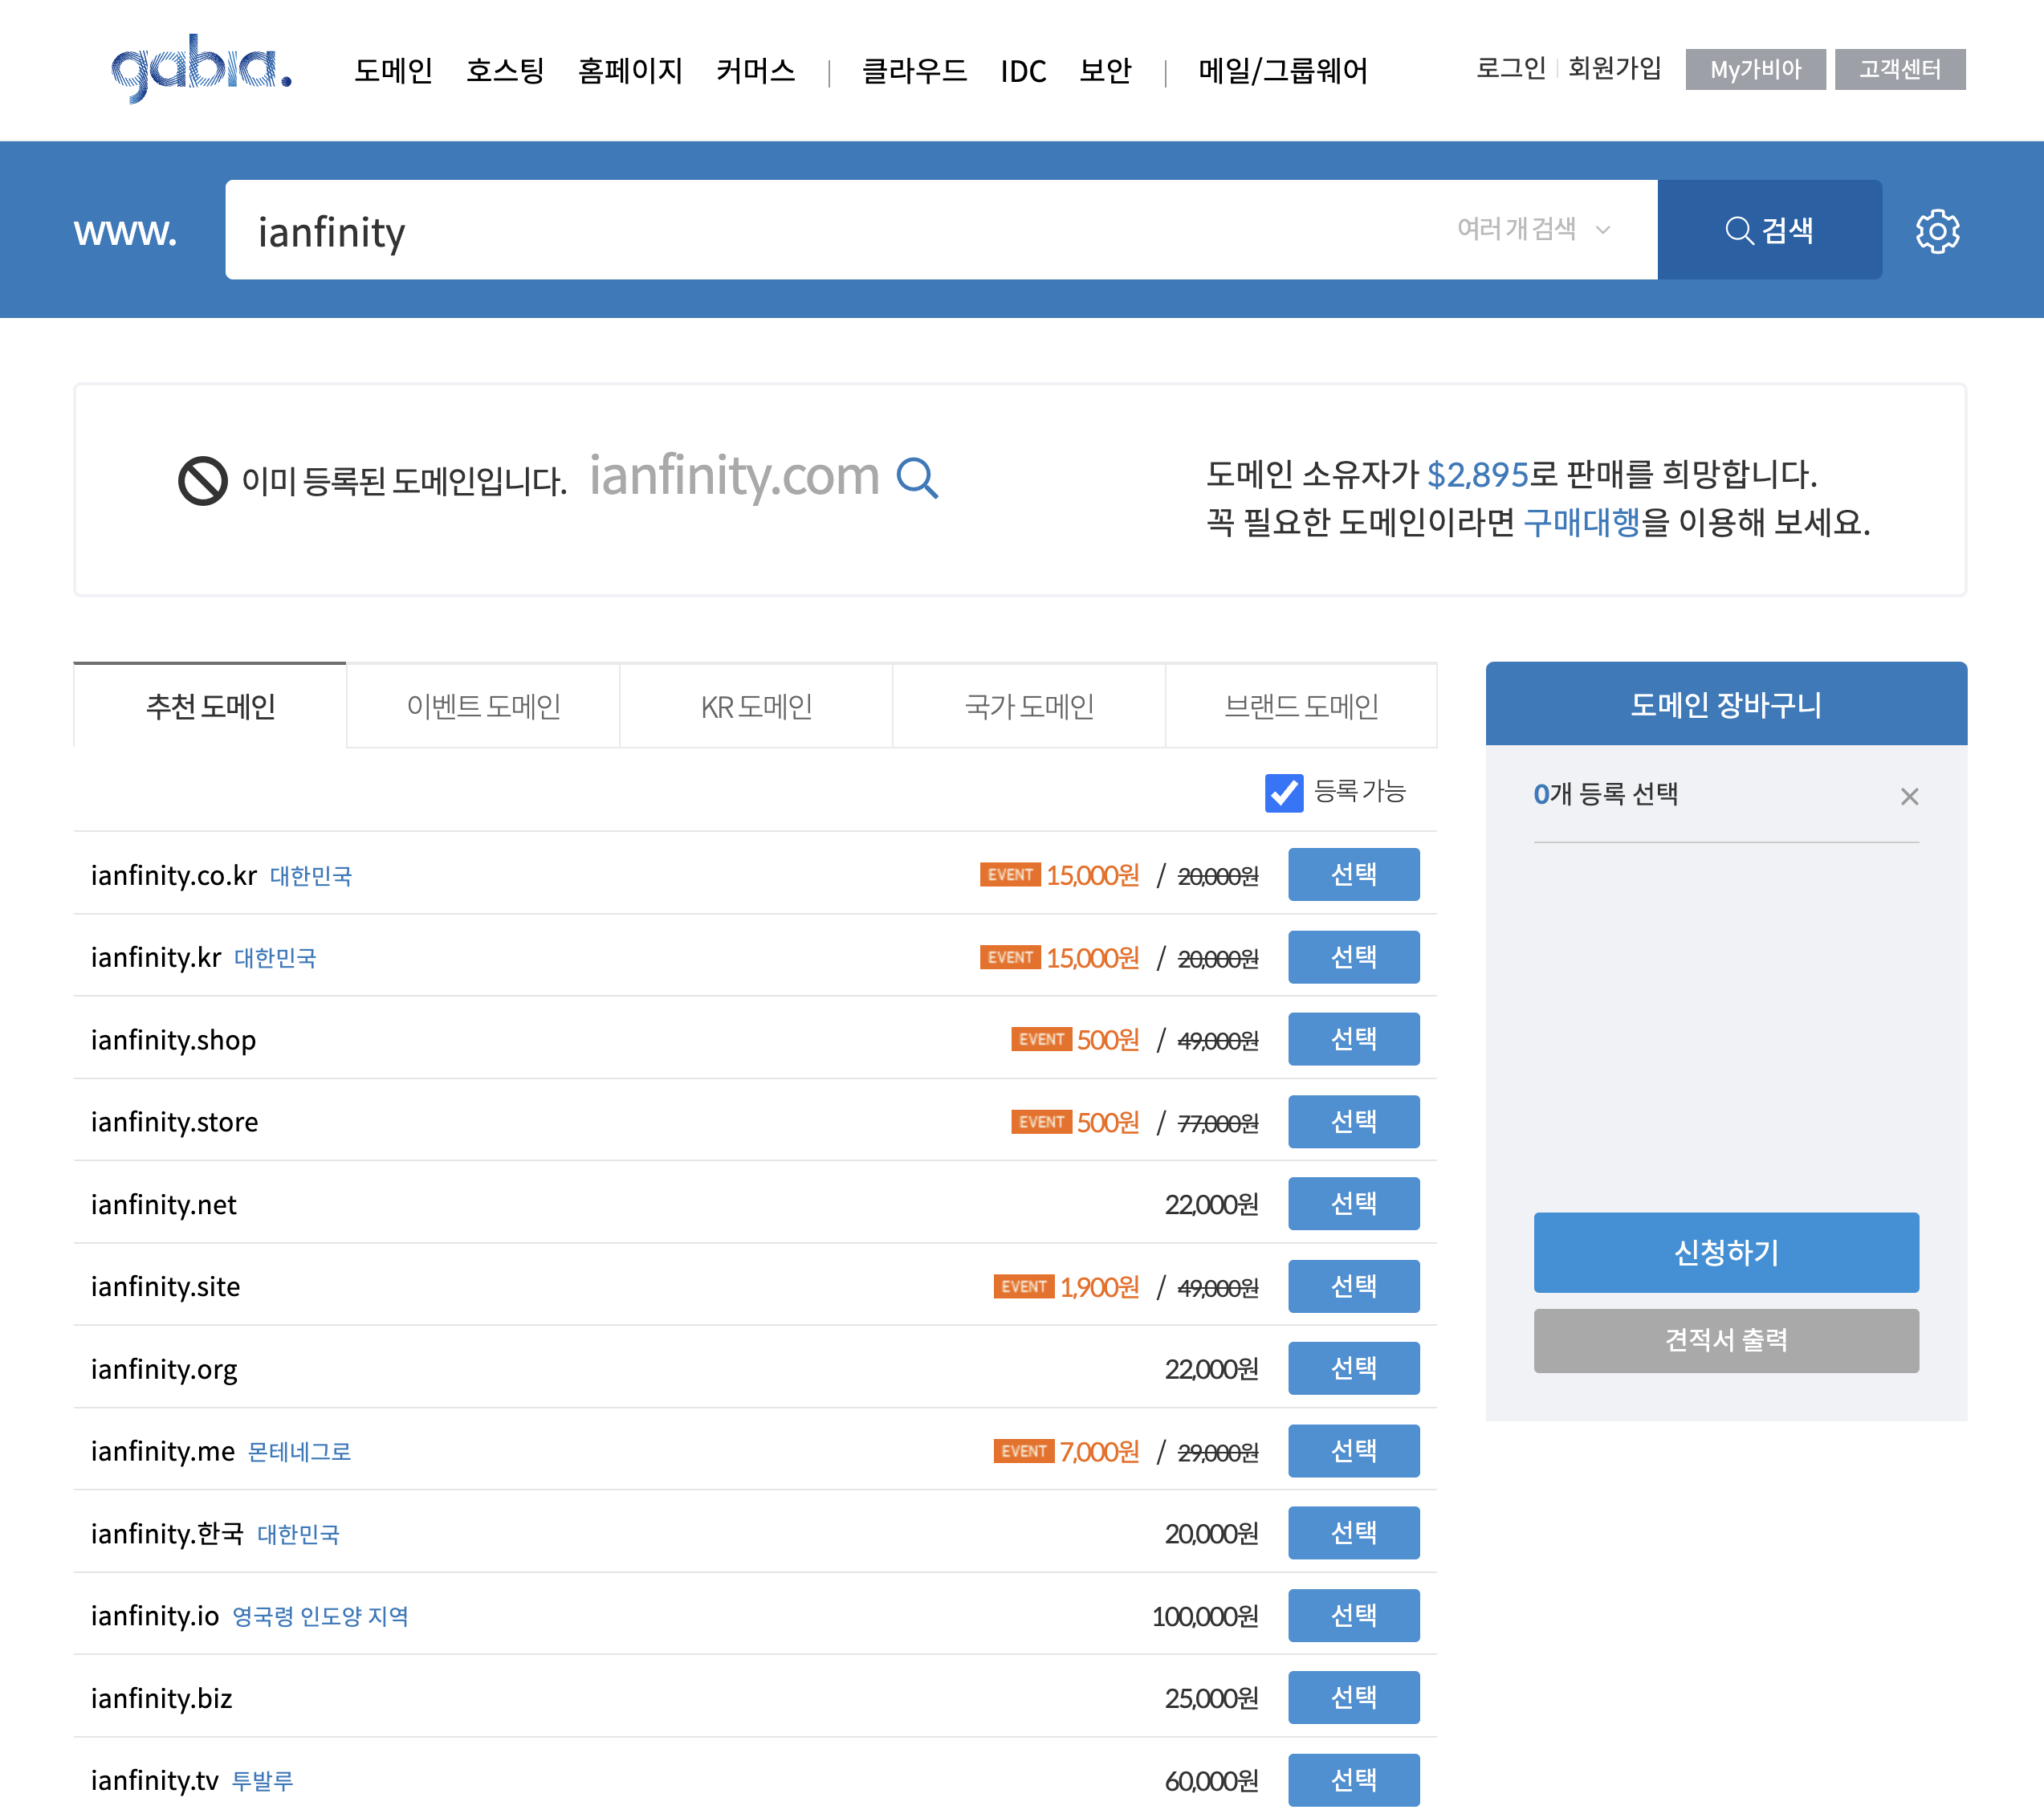Select ianfinity.site with 선택 button

coord(1353,1286)
